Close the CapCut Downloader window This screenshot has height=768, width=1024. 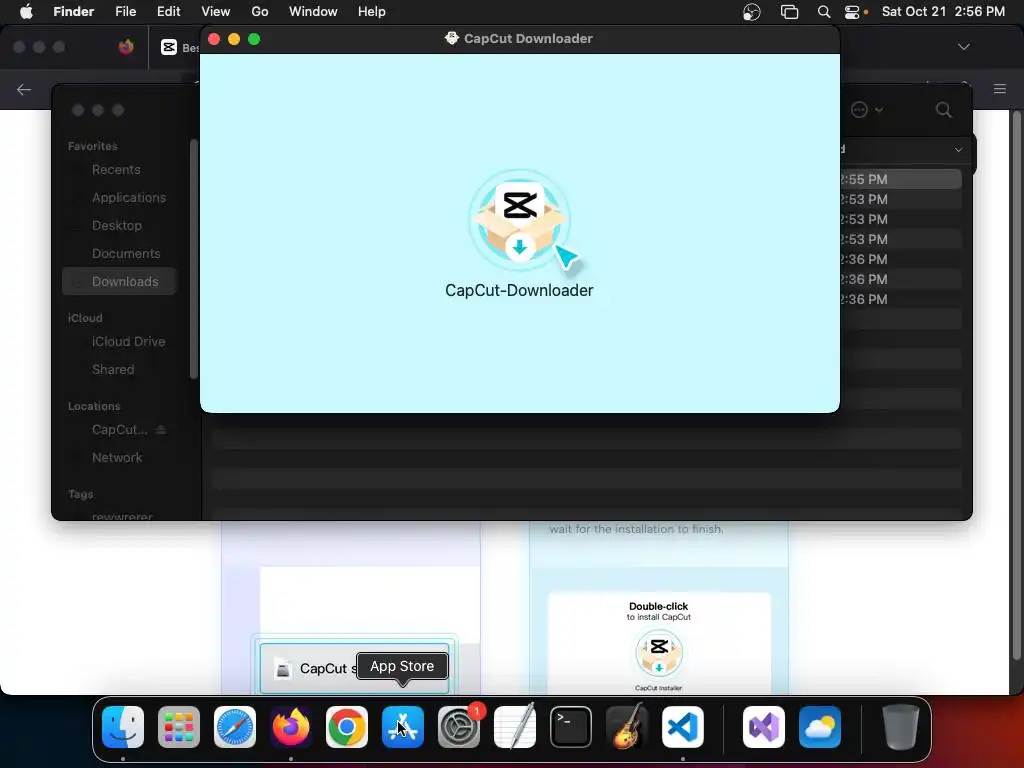214,39
